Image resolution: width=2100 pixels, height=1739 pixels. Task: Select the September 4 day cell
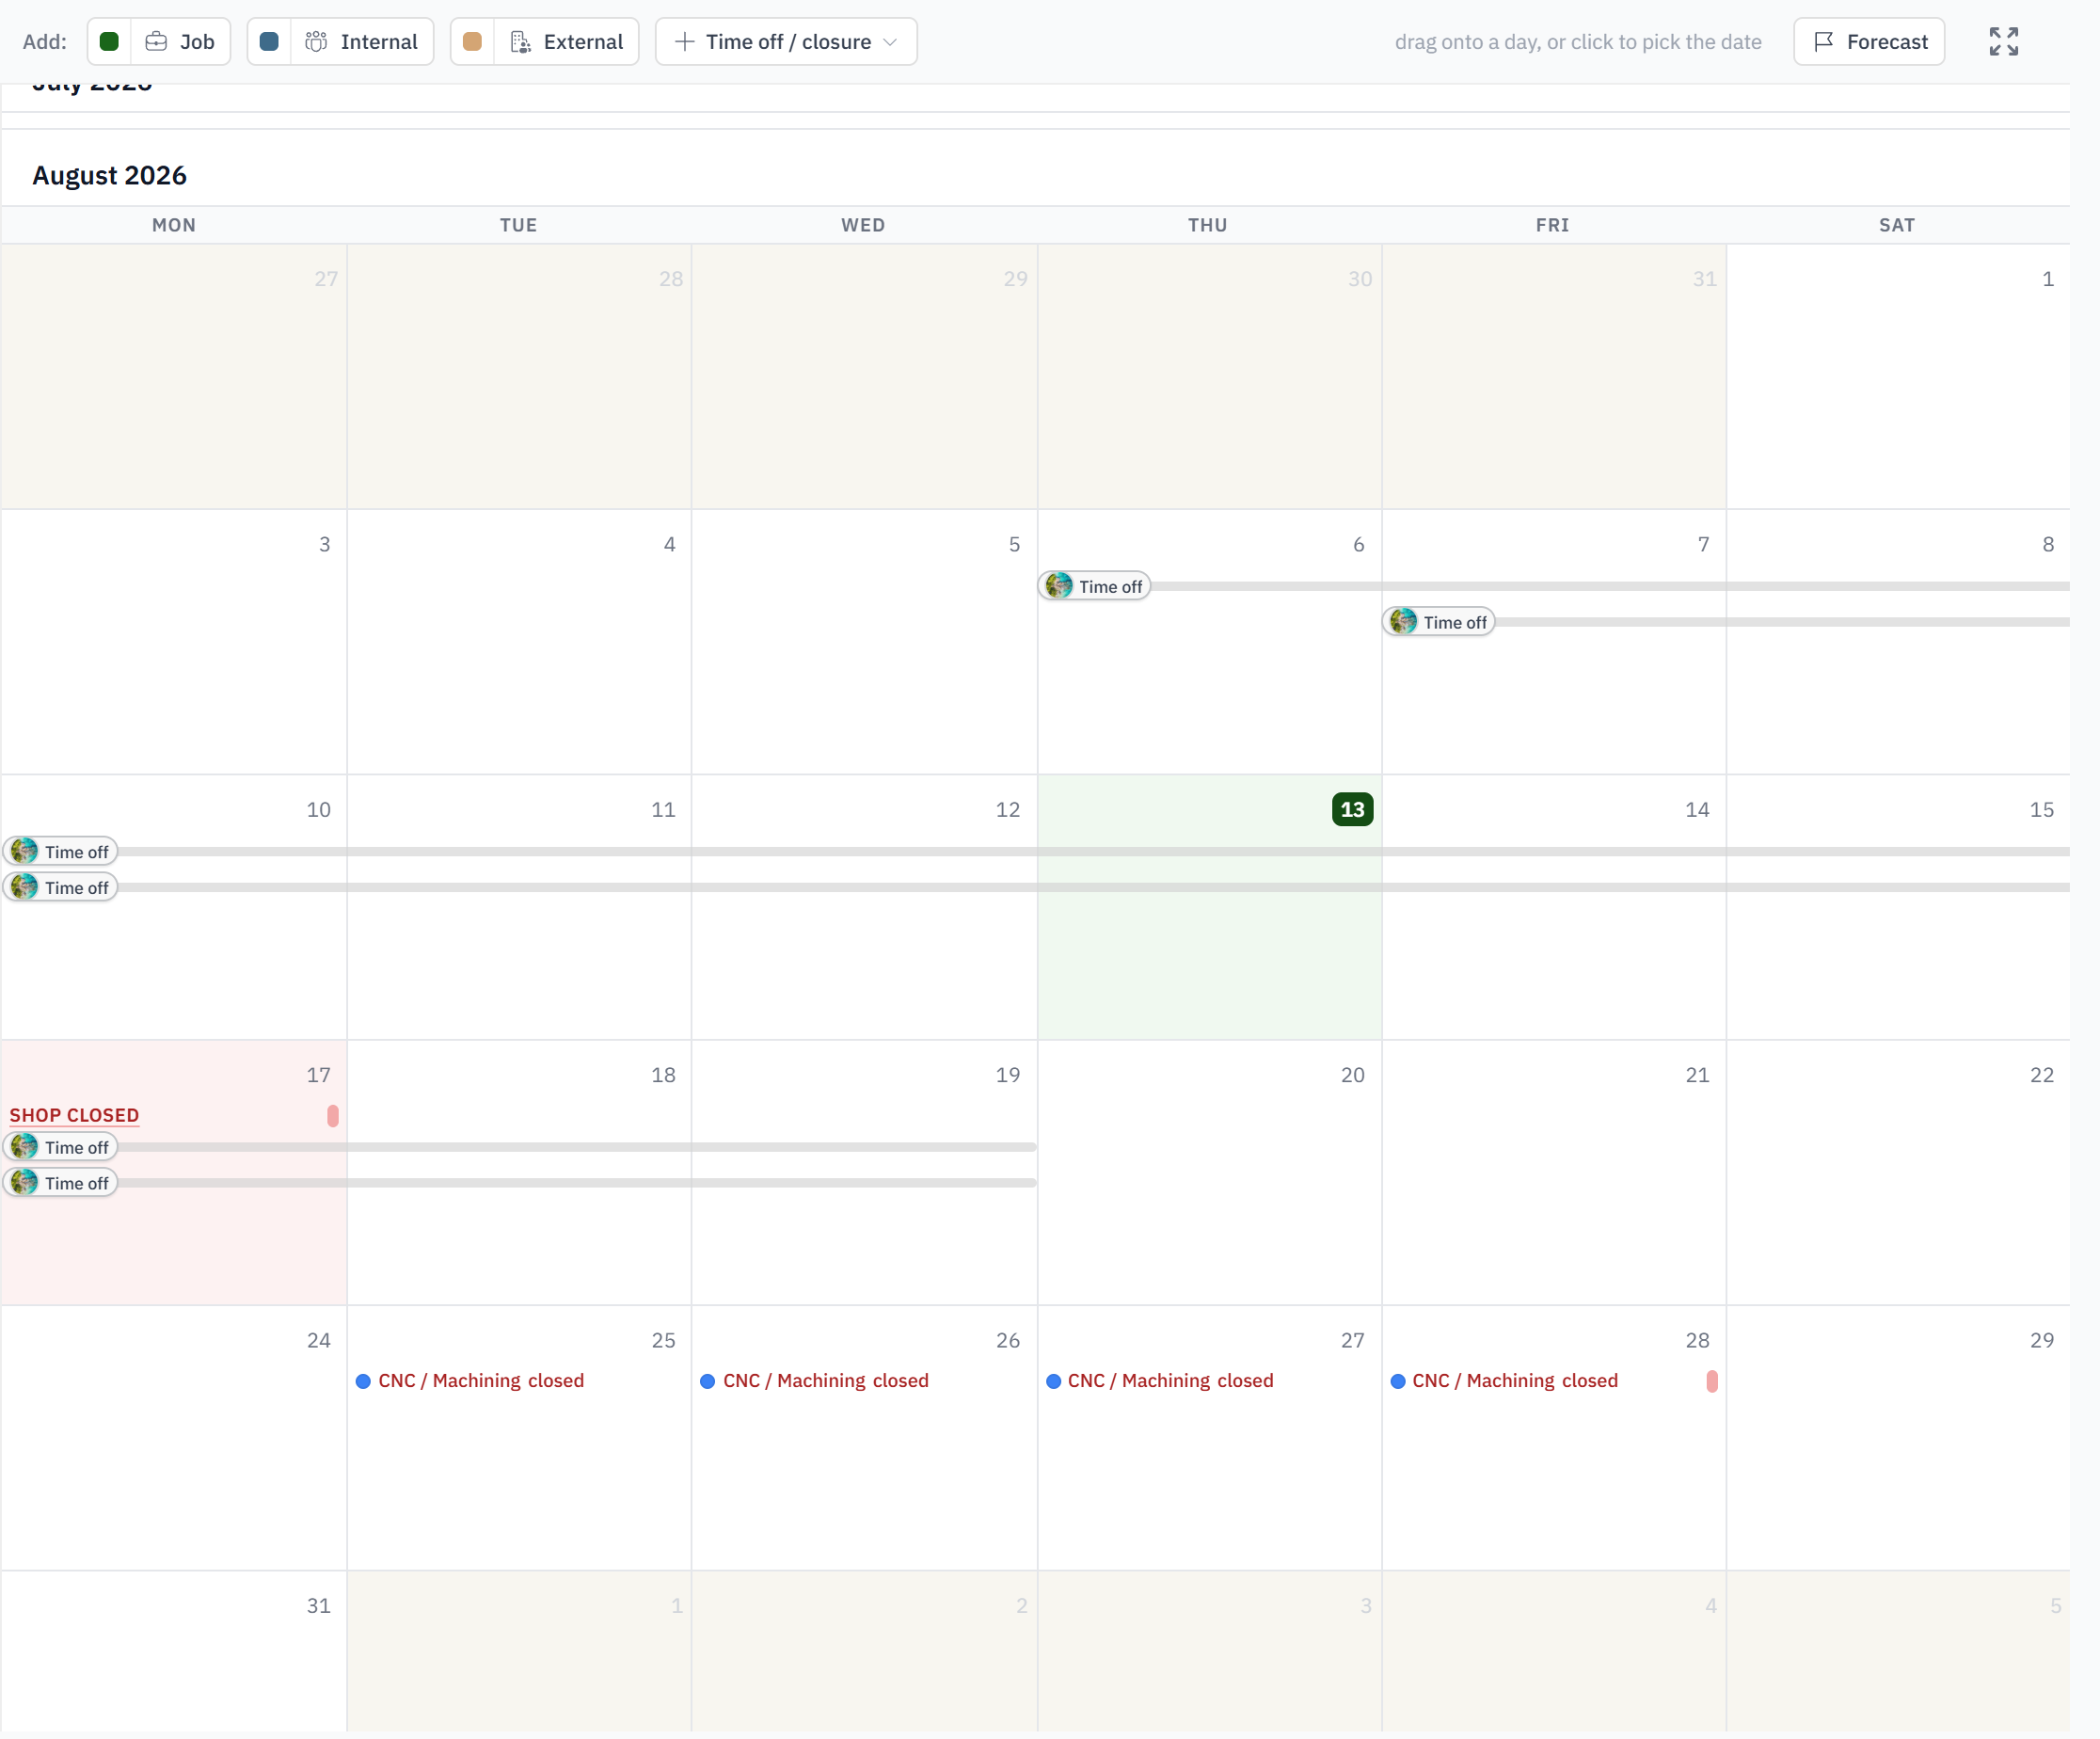coord(1554,1651)
